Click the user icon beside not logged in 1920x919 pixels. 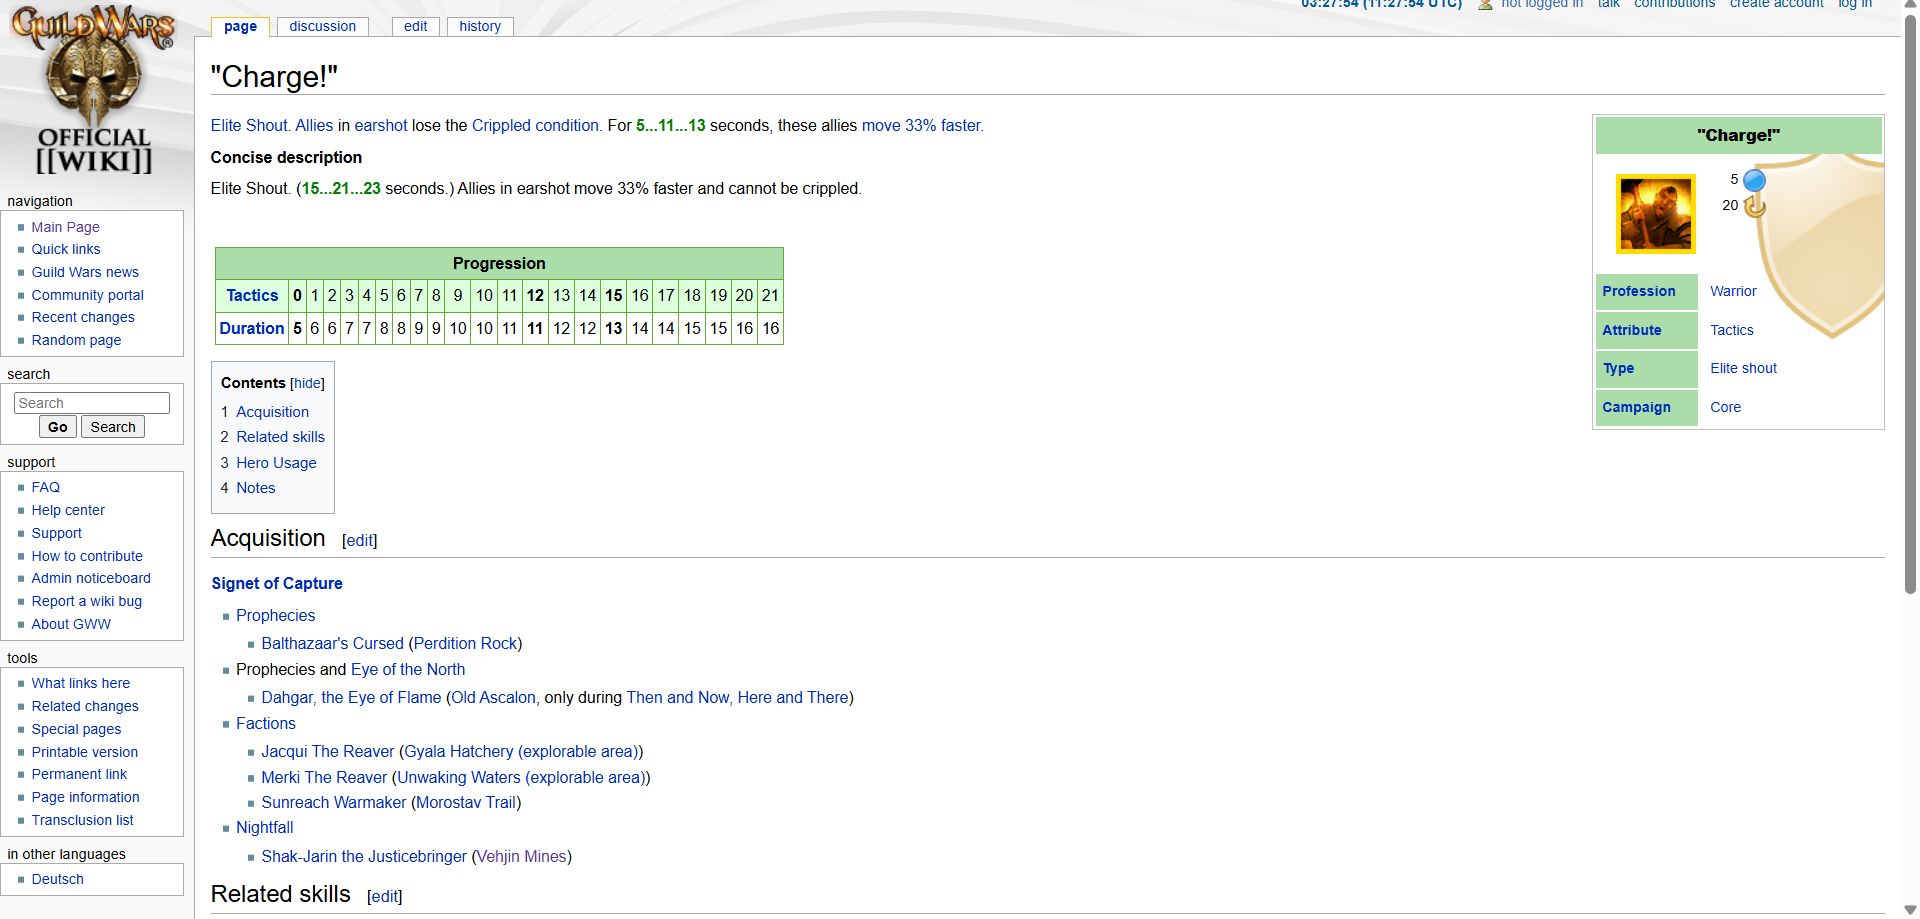coord(1485,5)
